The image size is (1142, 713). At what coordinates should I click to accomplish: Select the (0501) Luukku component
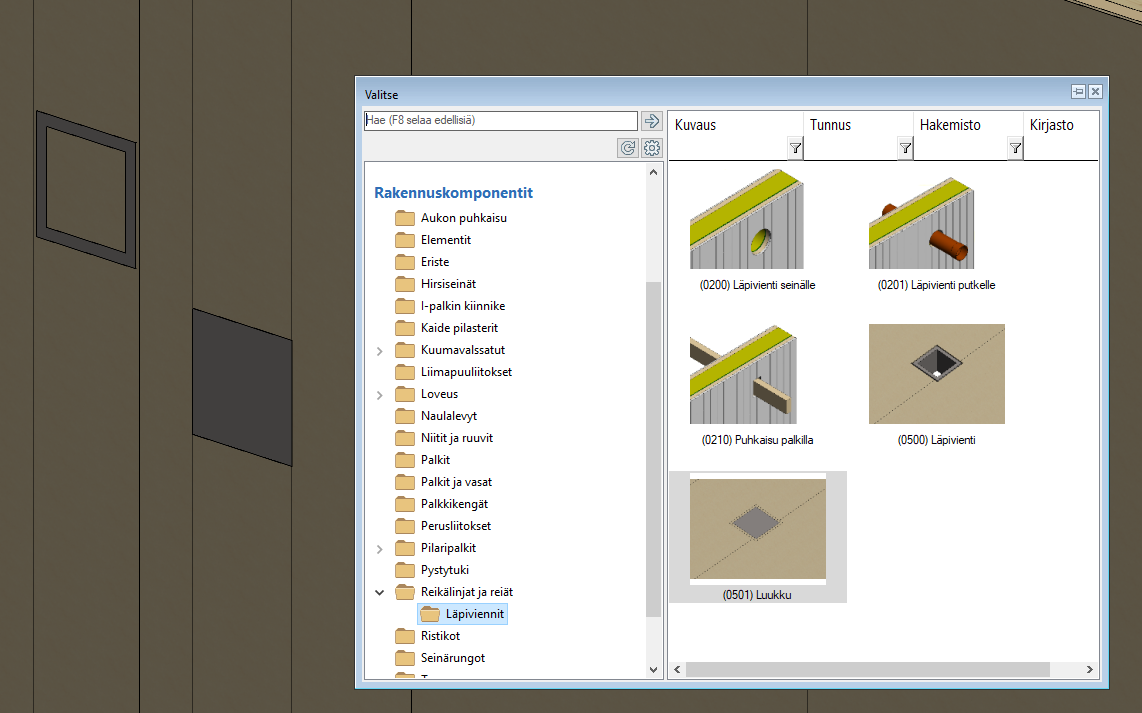(757, 530)
